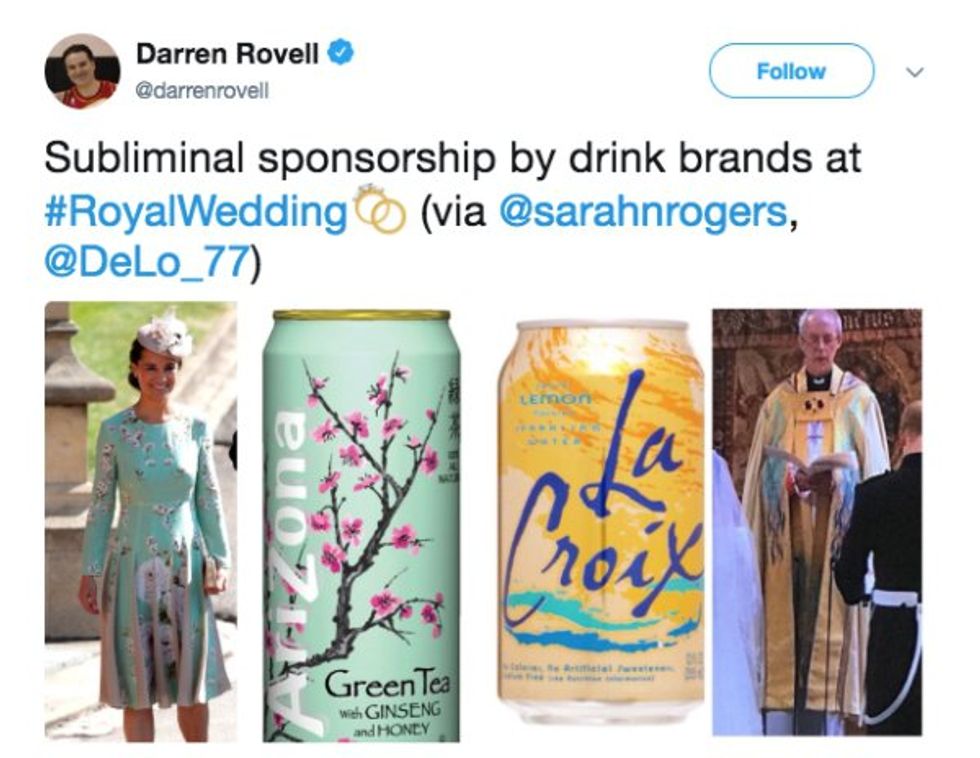Open the archbishop in yellow robe photo
This screenshot has width=980, height=758.
point(817,522)
